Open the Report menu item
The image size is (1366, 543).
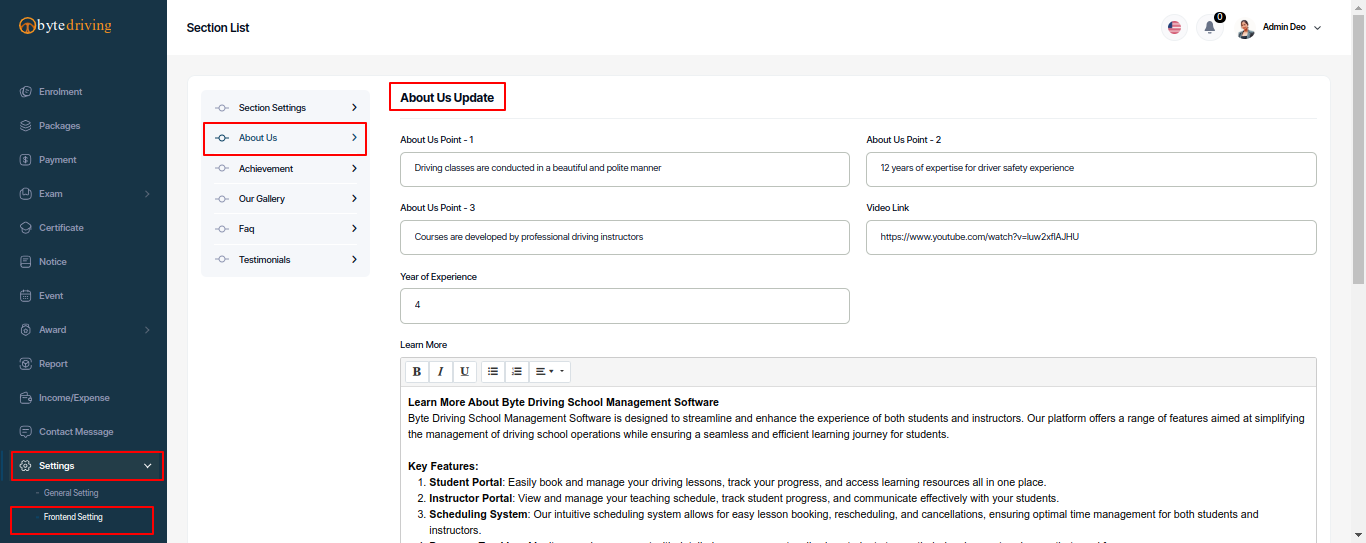pos(53,364)
